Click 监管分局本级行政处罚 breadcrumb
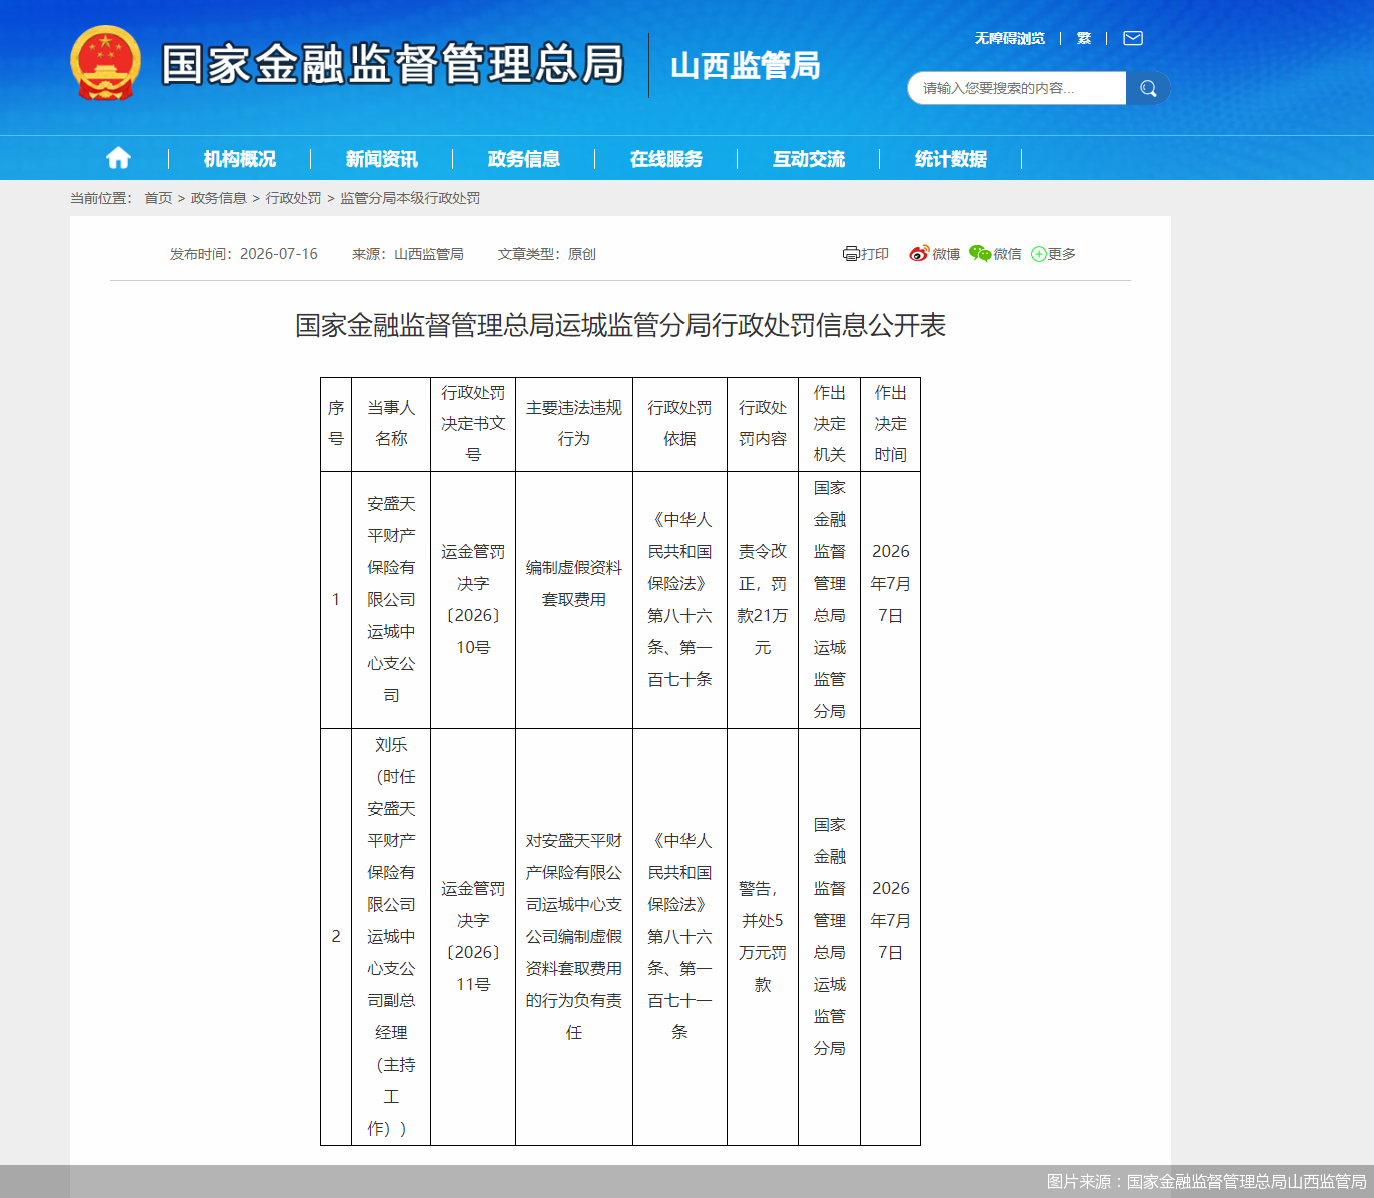The width and height of the screenshot is (1374, 1198). tap(410, 198)
